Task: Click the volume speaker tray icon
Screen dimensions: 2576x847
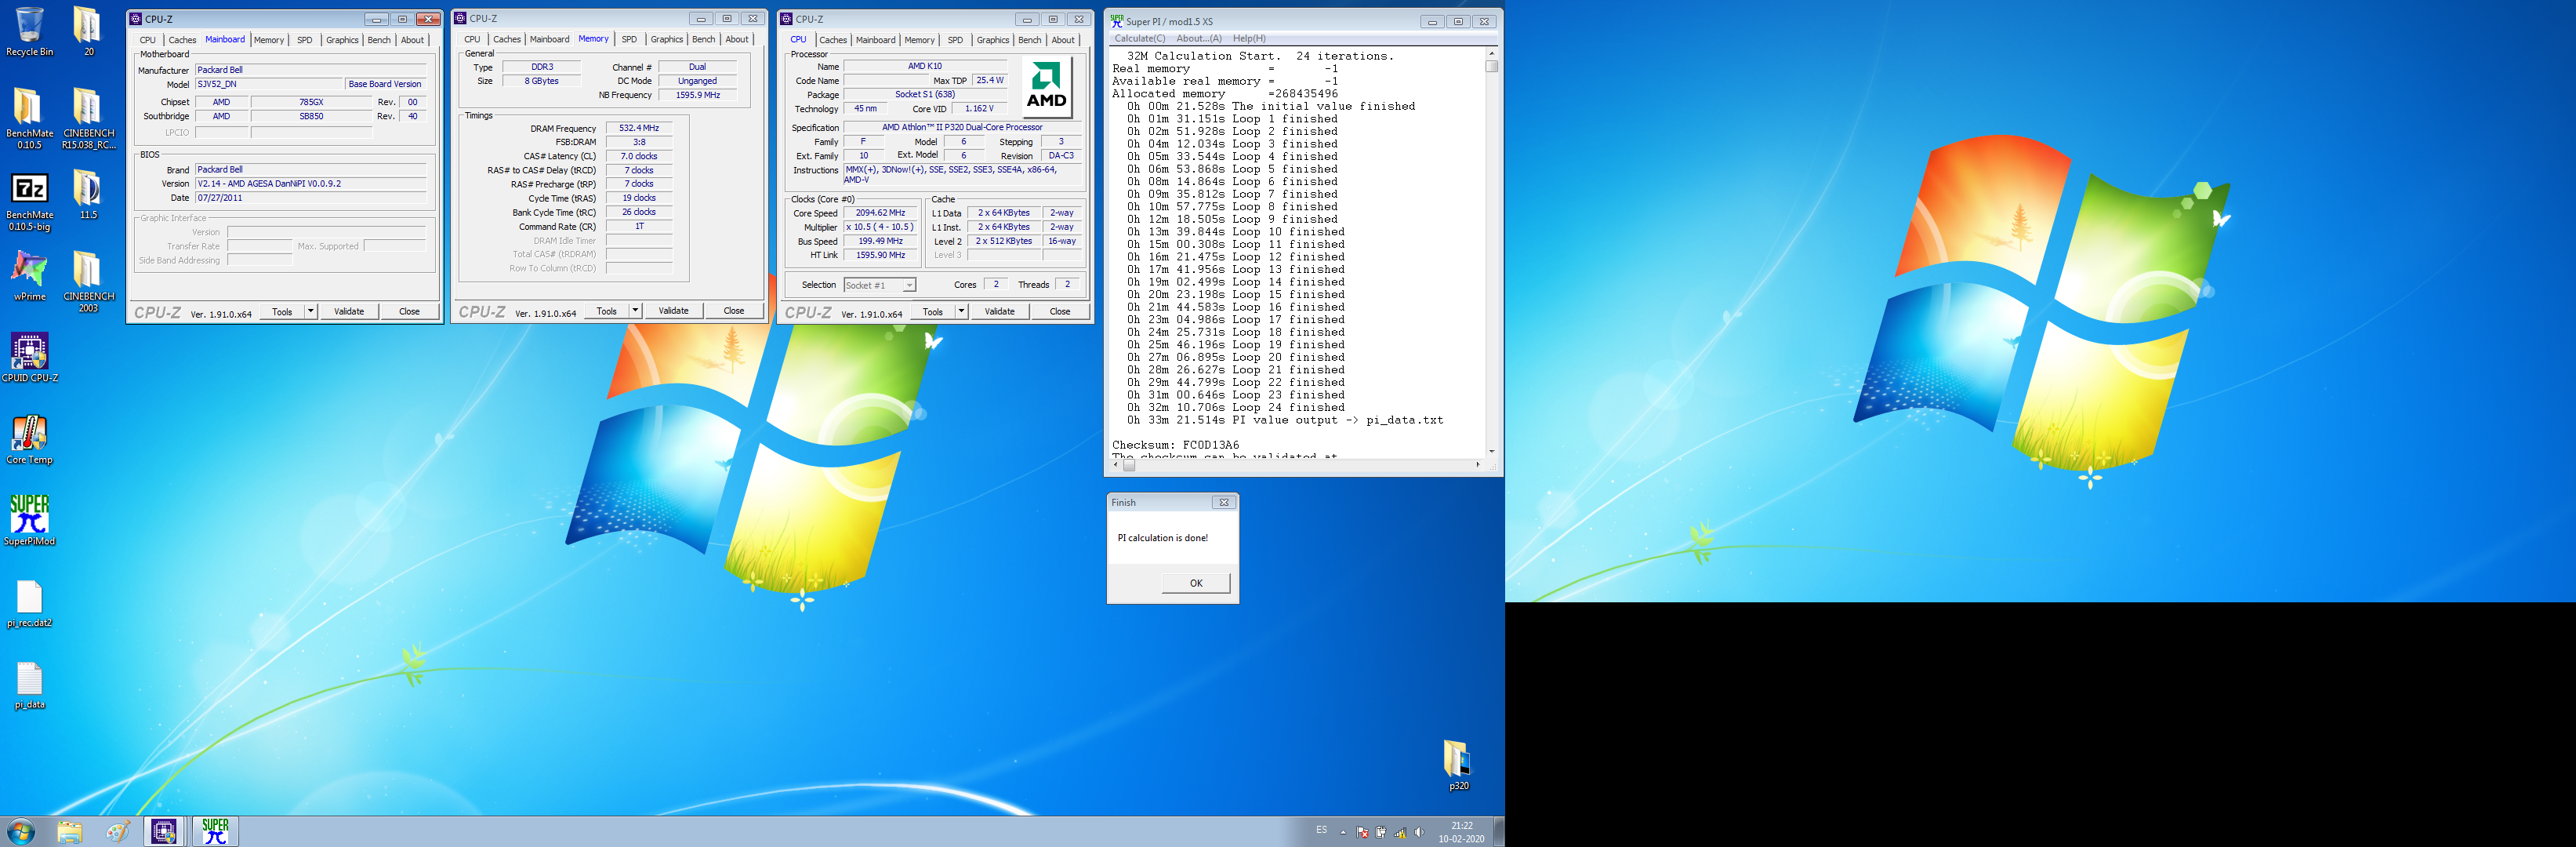Action: coord(1419,832)
